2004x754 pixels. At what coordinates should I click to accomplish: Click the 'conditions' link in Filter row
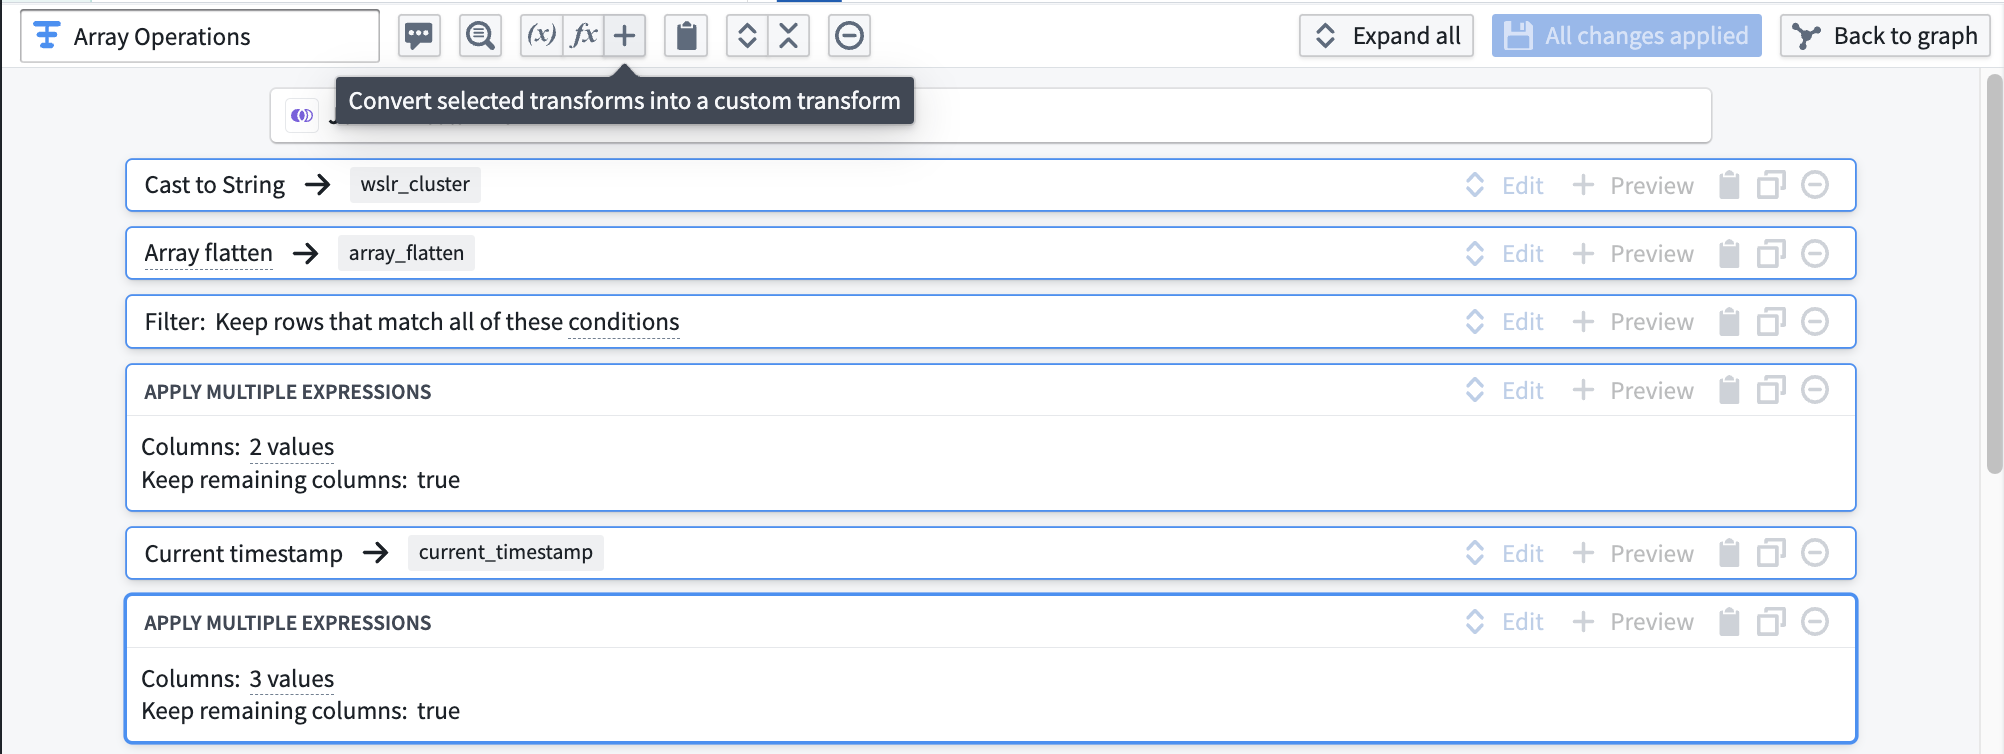[624, 322]
